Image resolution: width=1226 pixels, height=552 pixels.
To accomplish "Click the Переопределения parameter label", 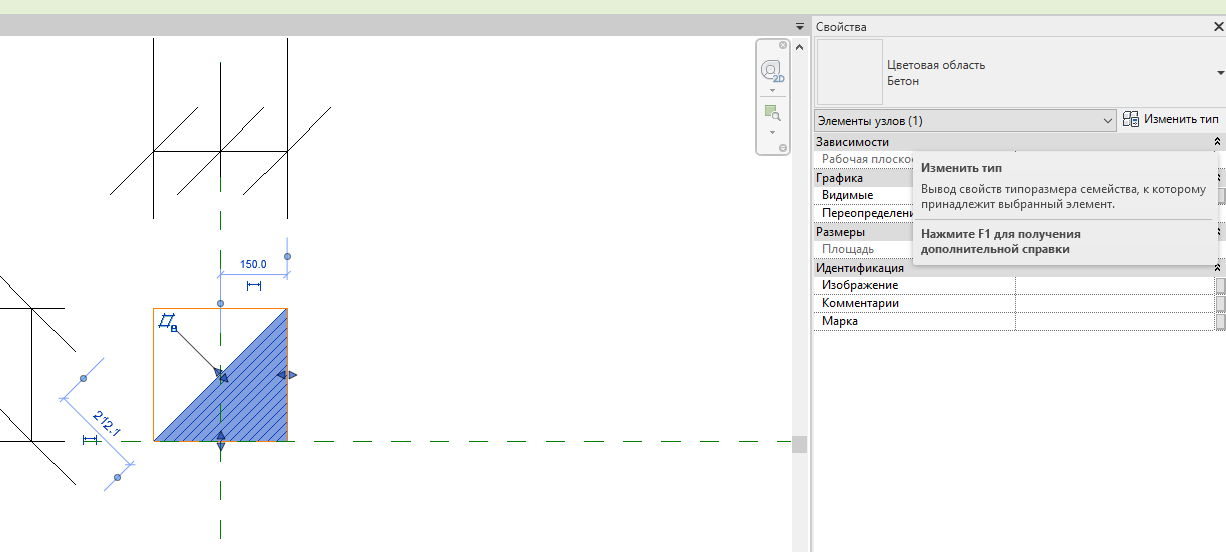I will [867, 213].
